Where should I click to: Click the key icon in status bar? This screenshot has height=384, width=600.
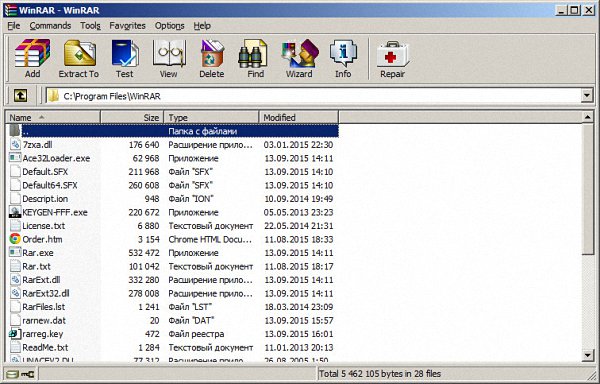(x=28, y=374)
